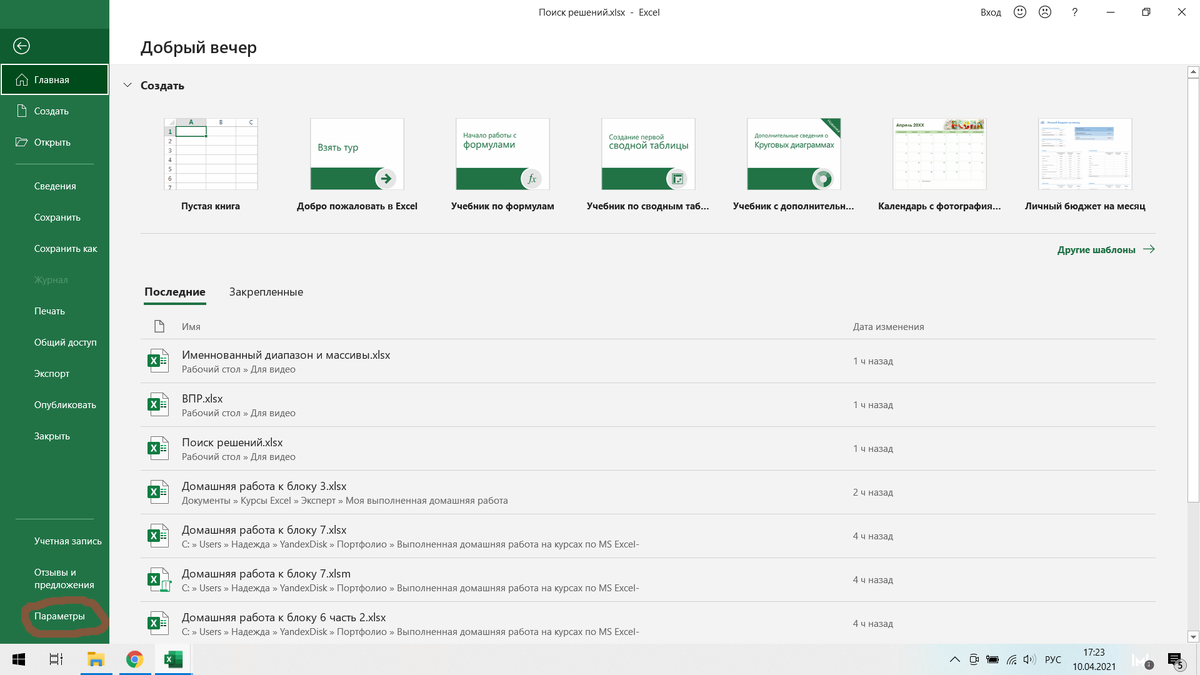Open File Explorer from the taskbar
Image resolution: width=1200 pixels, height=675 pixels.
click(x=96, y=660)
